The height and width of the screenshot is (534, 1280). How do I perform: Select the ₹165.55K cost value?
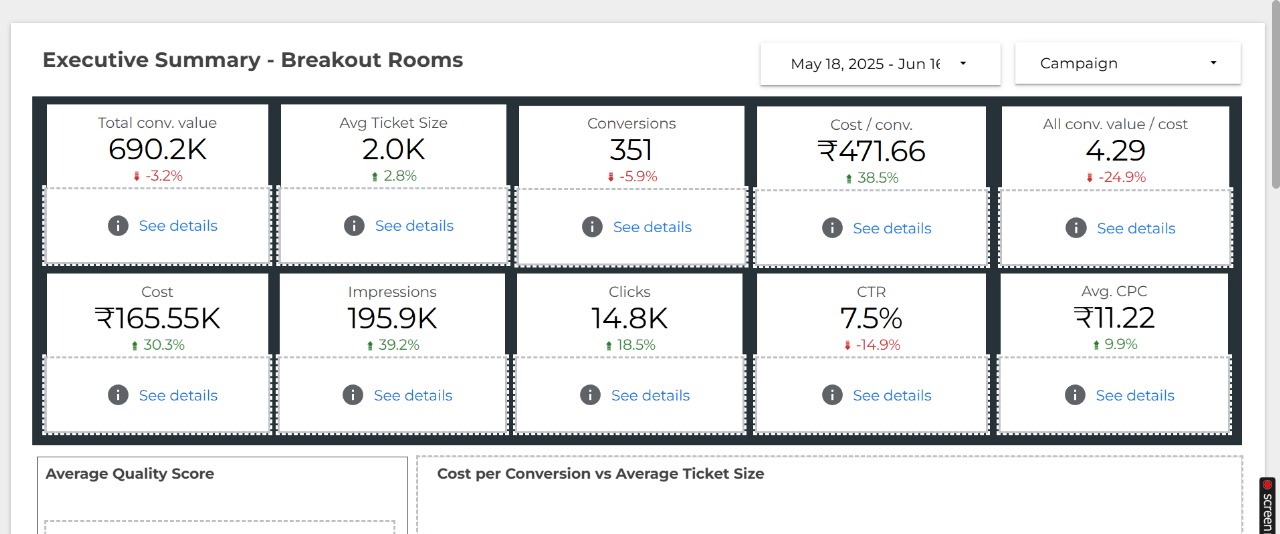[157, 318]
